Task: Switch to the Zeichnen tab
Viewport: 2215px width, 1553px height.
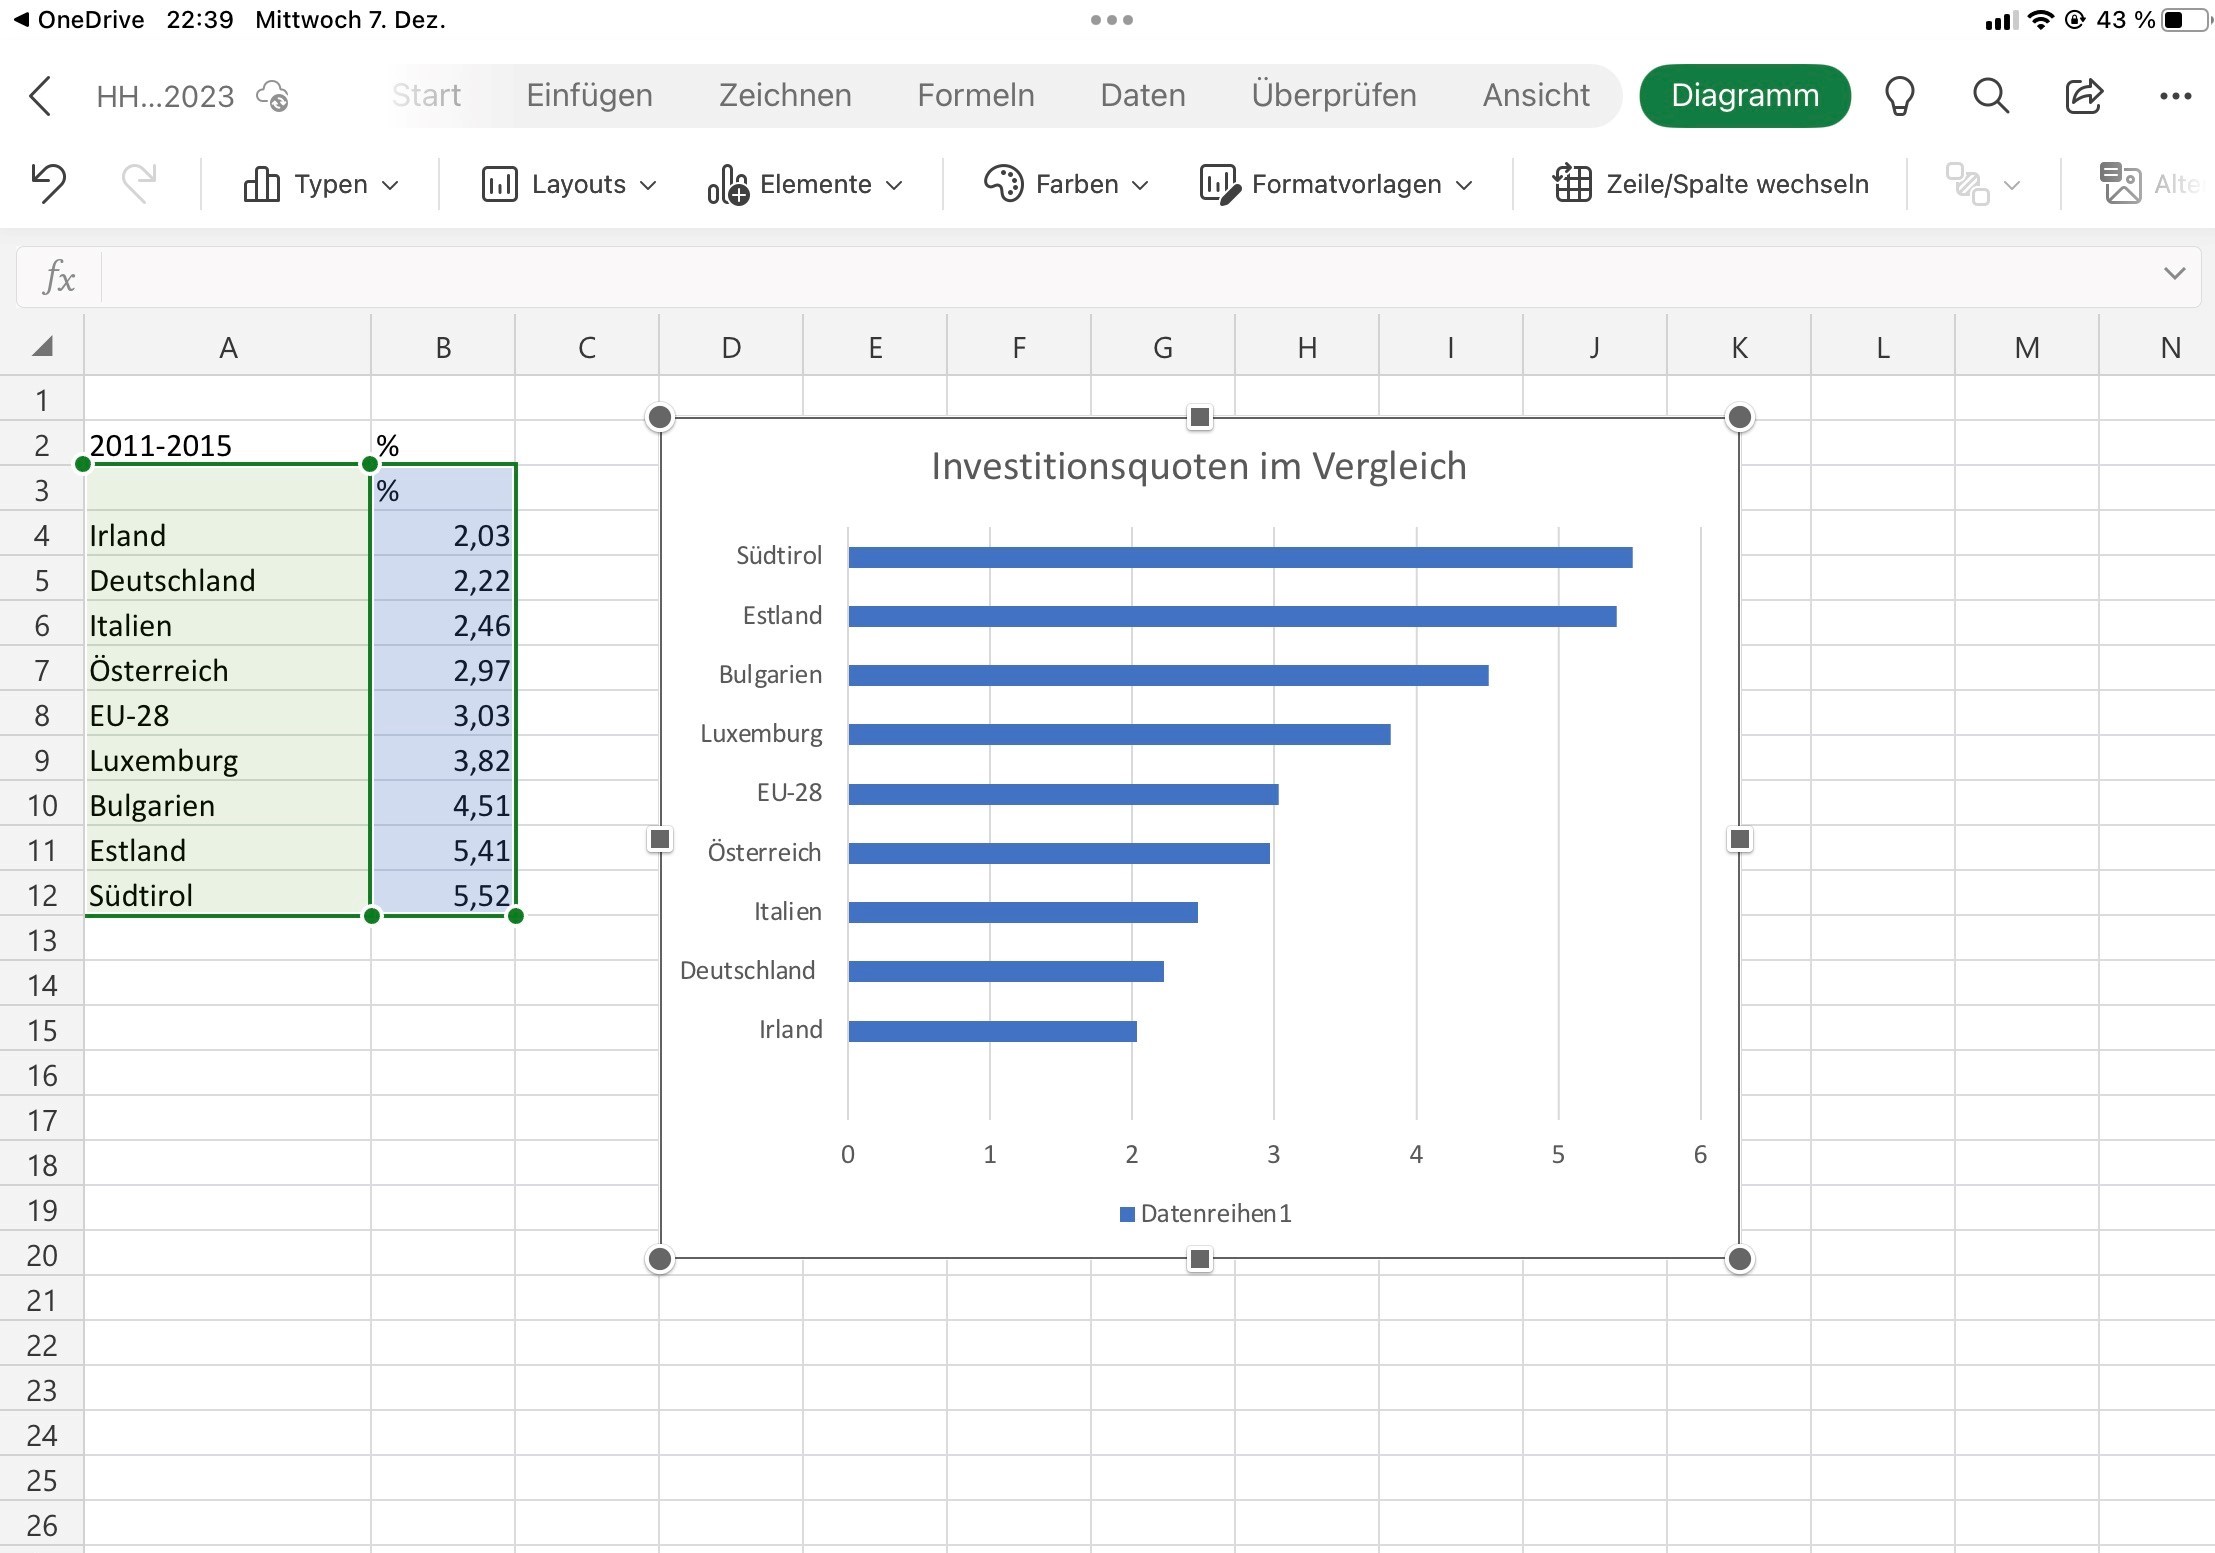Action: point(785,95)
